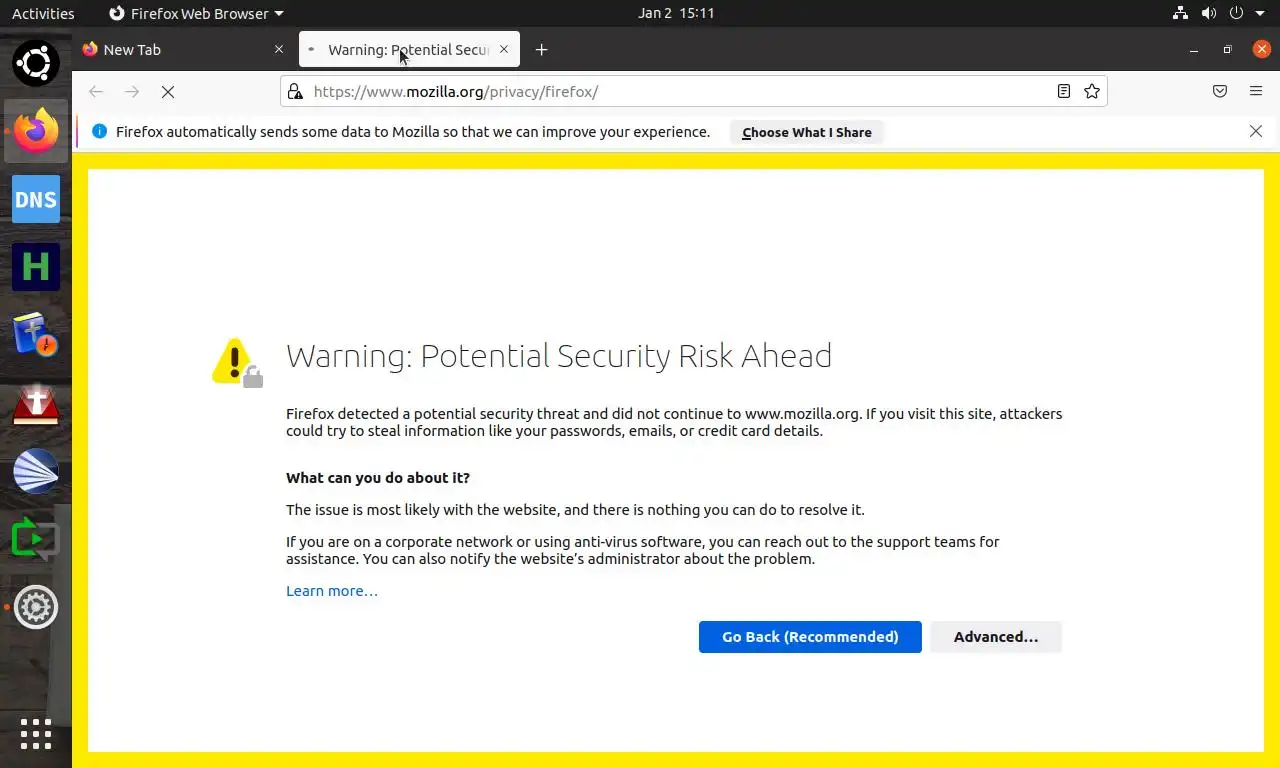Open site security lock info
This screenshot has width=1280, height=768.
pyautogui.click(x=294, y=92)
